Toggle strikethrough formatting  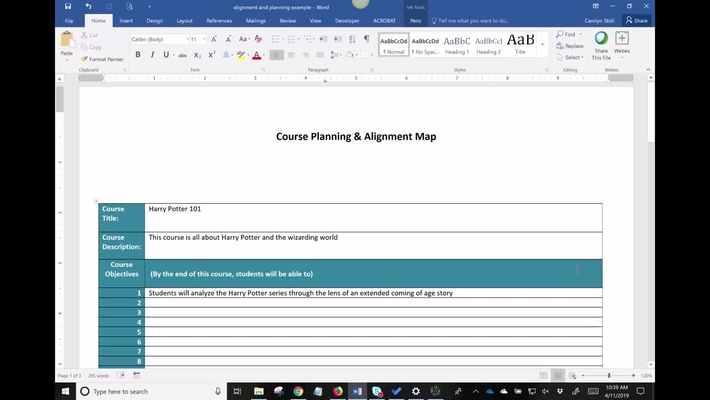coord(182,55)
